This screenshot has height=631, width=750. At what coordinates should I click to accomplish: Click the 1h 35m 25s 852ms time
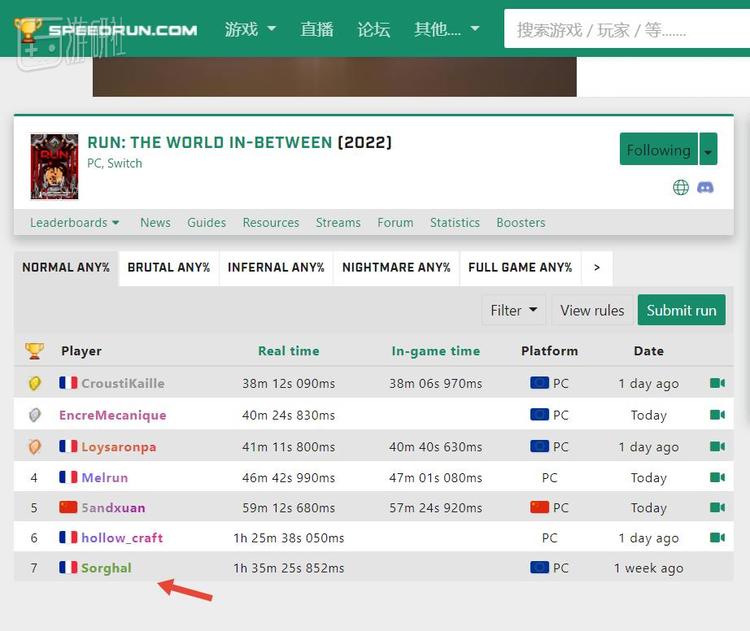pyautogui.click(x=288, y=568)
